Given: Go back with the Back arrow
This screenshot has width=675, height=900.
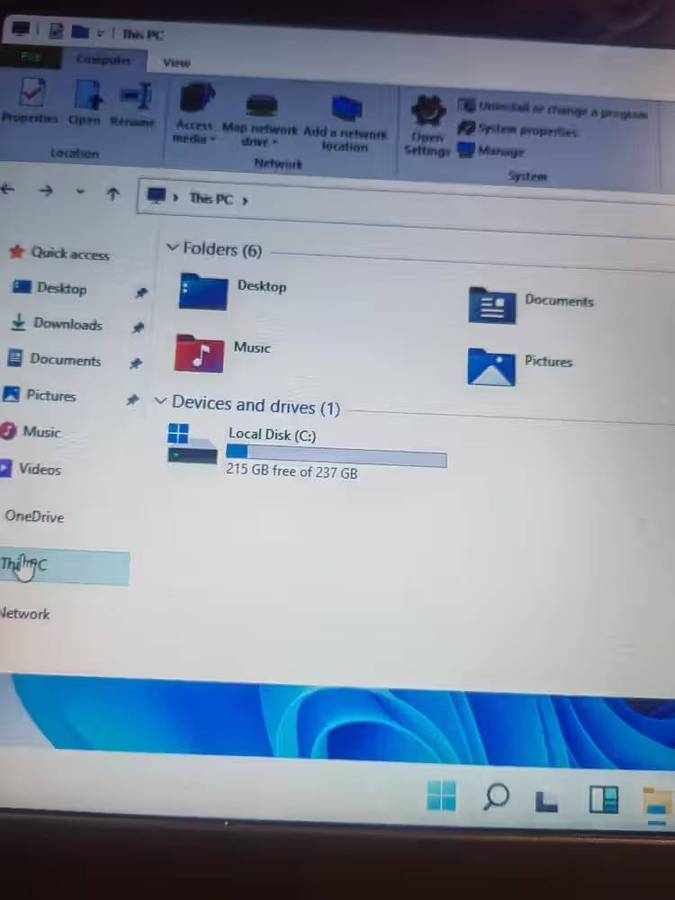Looking at the screenshot, I should [x=8, y=189].
